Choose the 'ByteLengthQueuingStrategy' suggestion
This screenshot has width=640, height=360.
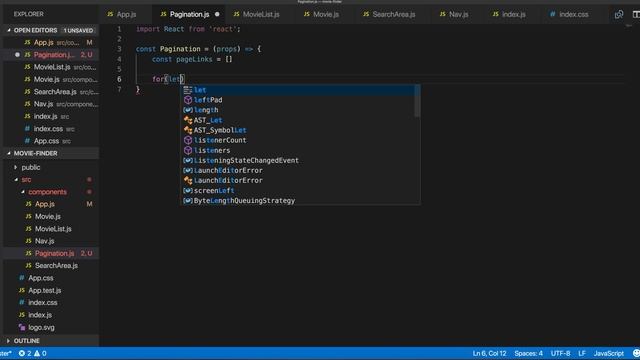(298, 201)
